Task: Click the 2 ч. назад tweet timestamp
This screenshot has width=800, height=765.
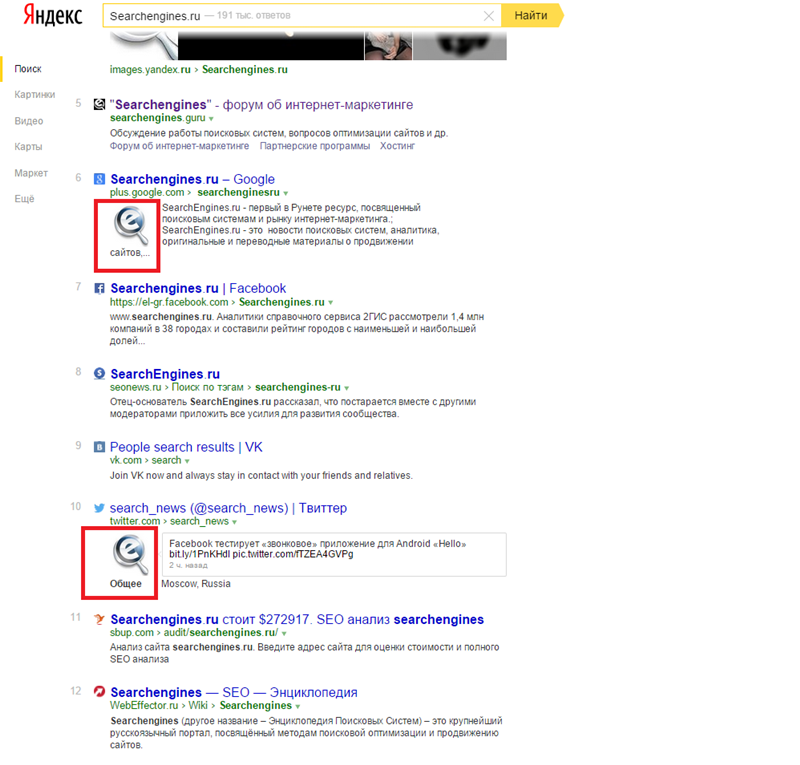Action: (188, 565)
